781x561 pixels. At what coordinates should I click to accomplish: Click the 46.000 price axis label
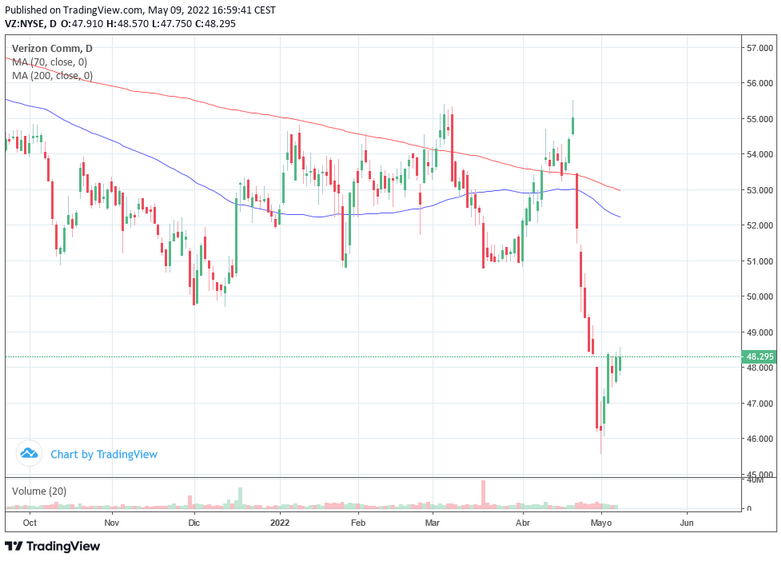coord(760,439)
